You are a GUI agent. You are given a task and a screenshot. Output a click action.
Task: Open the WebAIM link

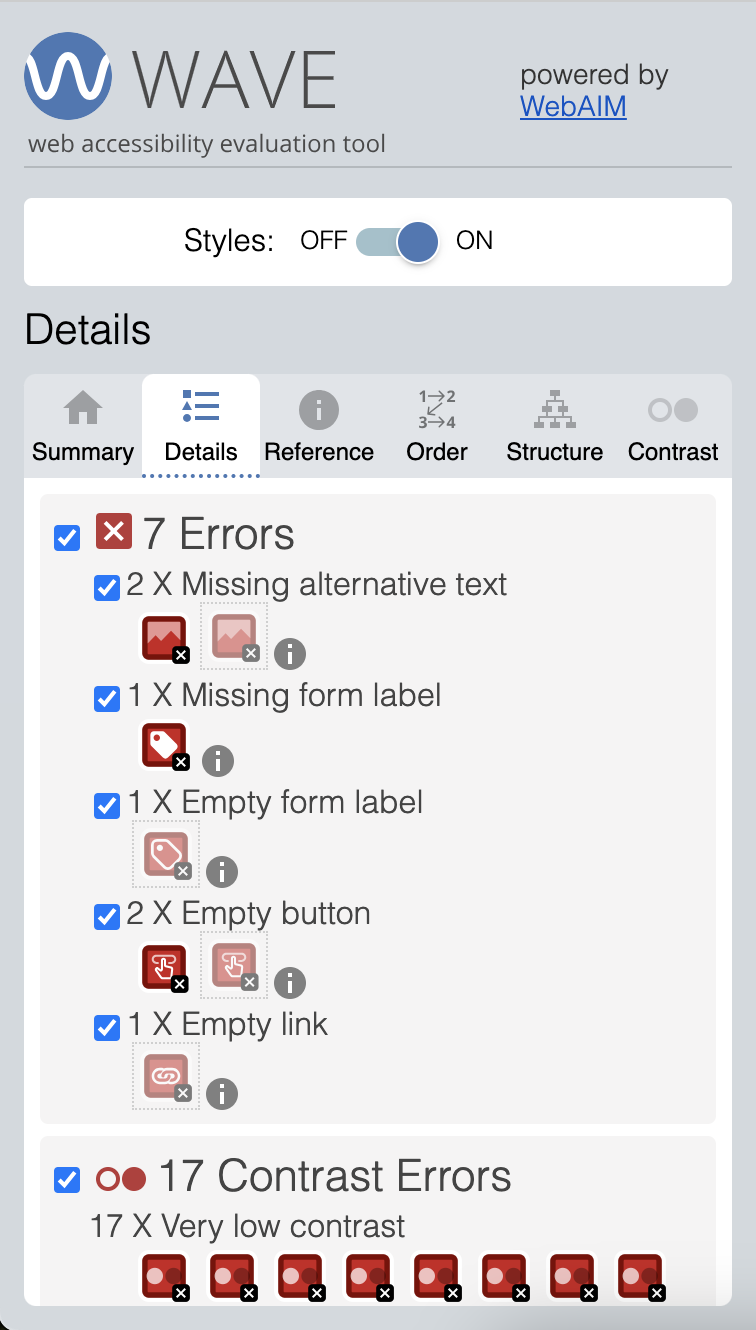(x=573, y=107)
